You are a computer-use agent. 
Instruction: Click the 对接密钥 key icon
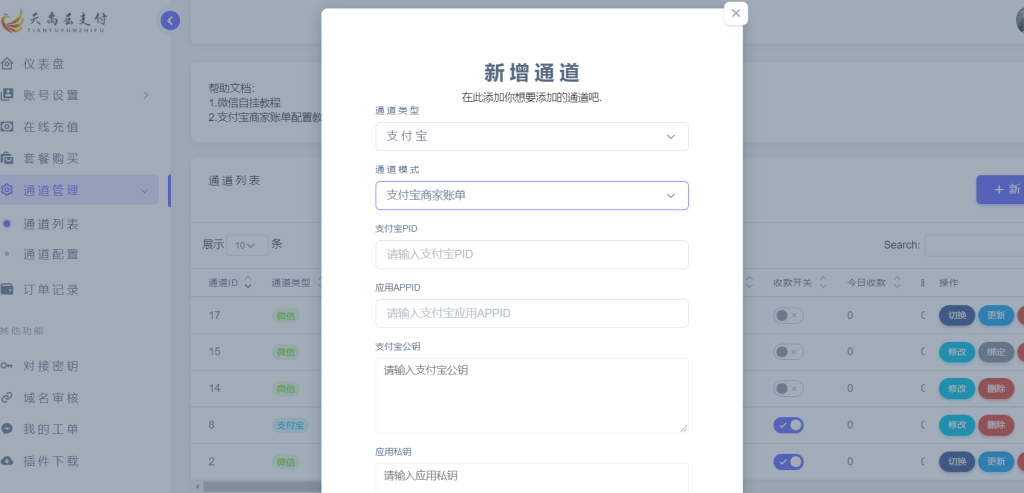click(8, 366)
